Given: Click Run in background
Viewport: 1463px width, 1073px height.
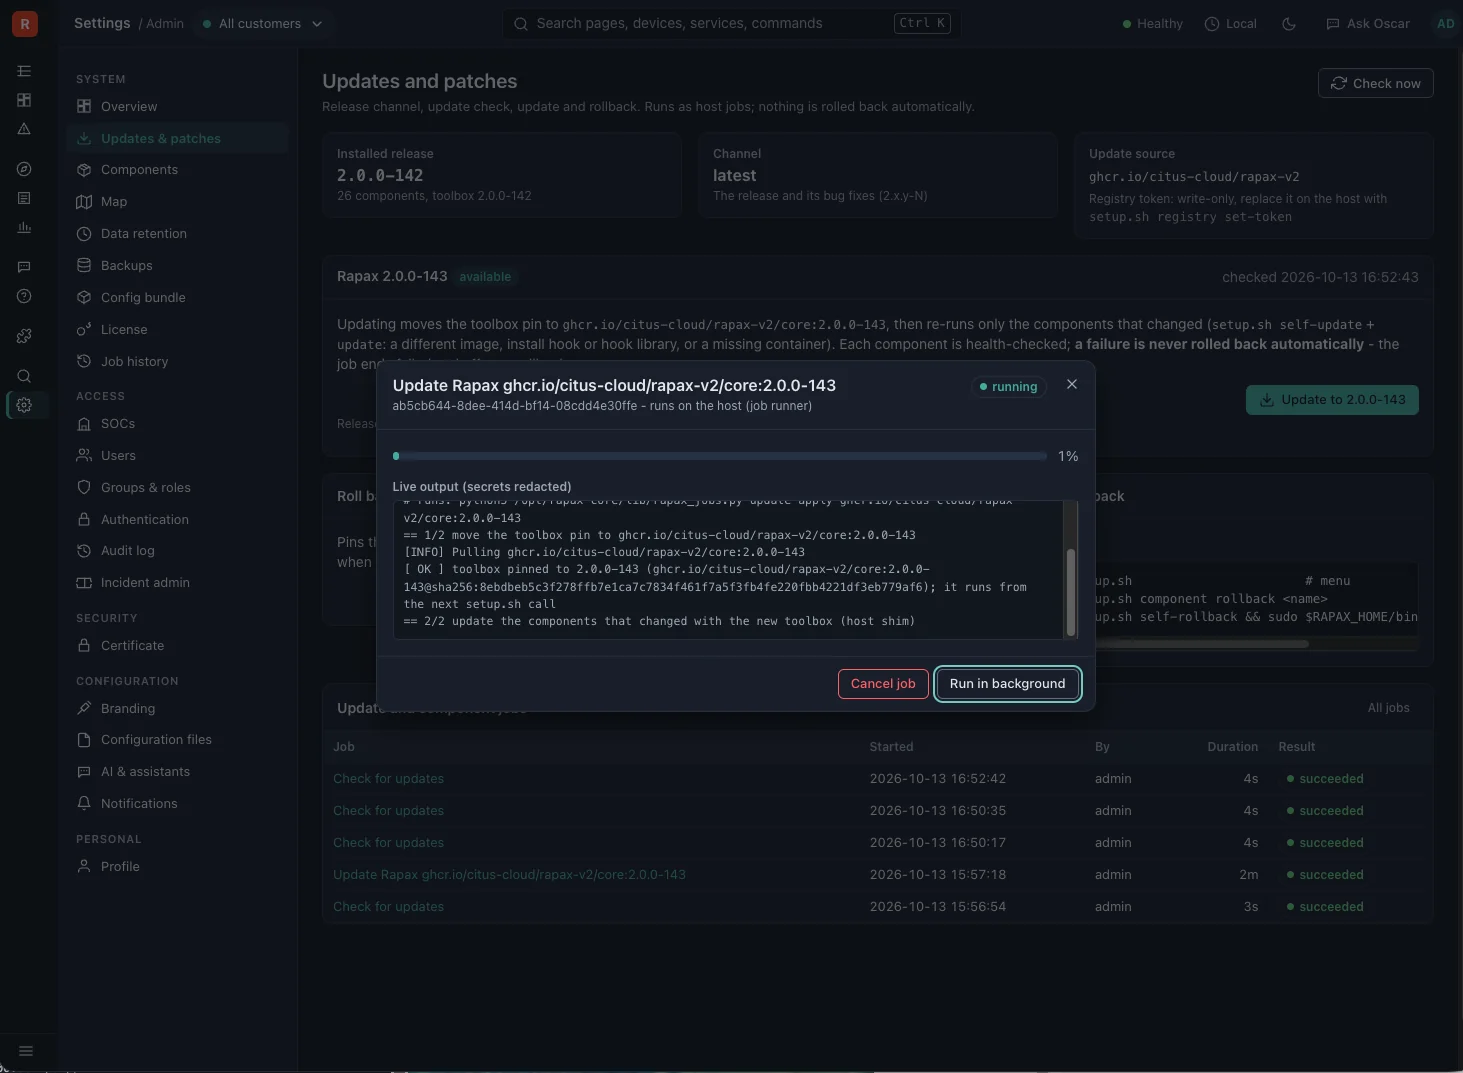Looking at the screenshot, I should [x=1007, y=684].
